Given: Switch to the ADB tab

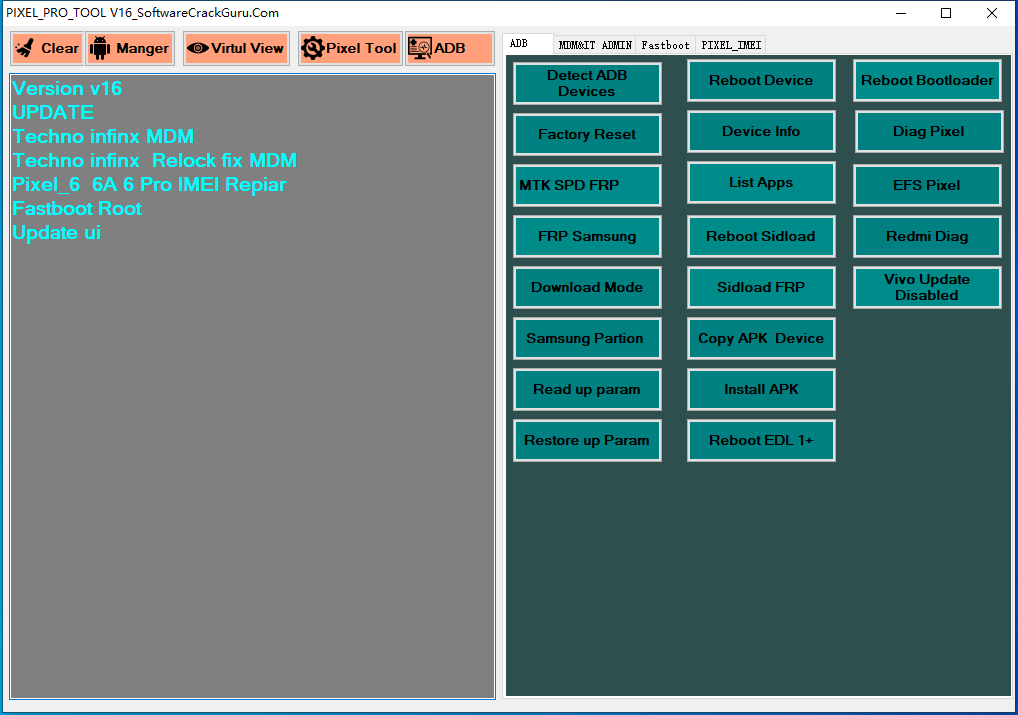Looking at the screenshot, I should tap(527, 44).
